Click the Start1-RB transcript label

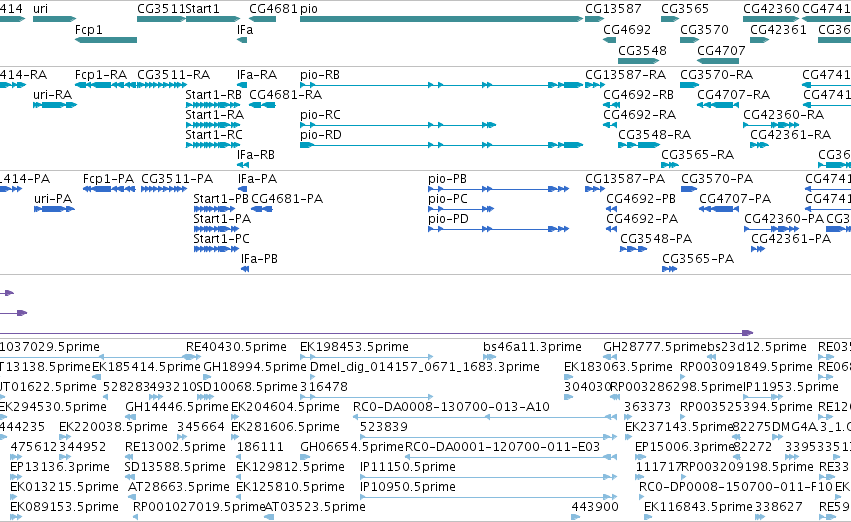(213, 95)
